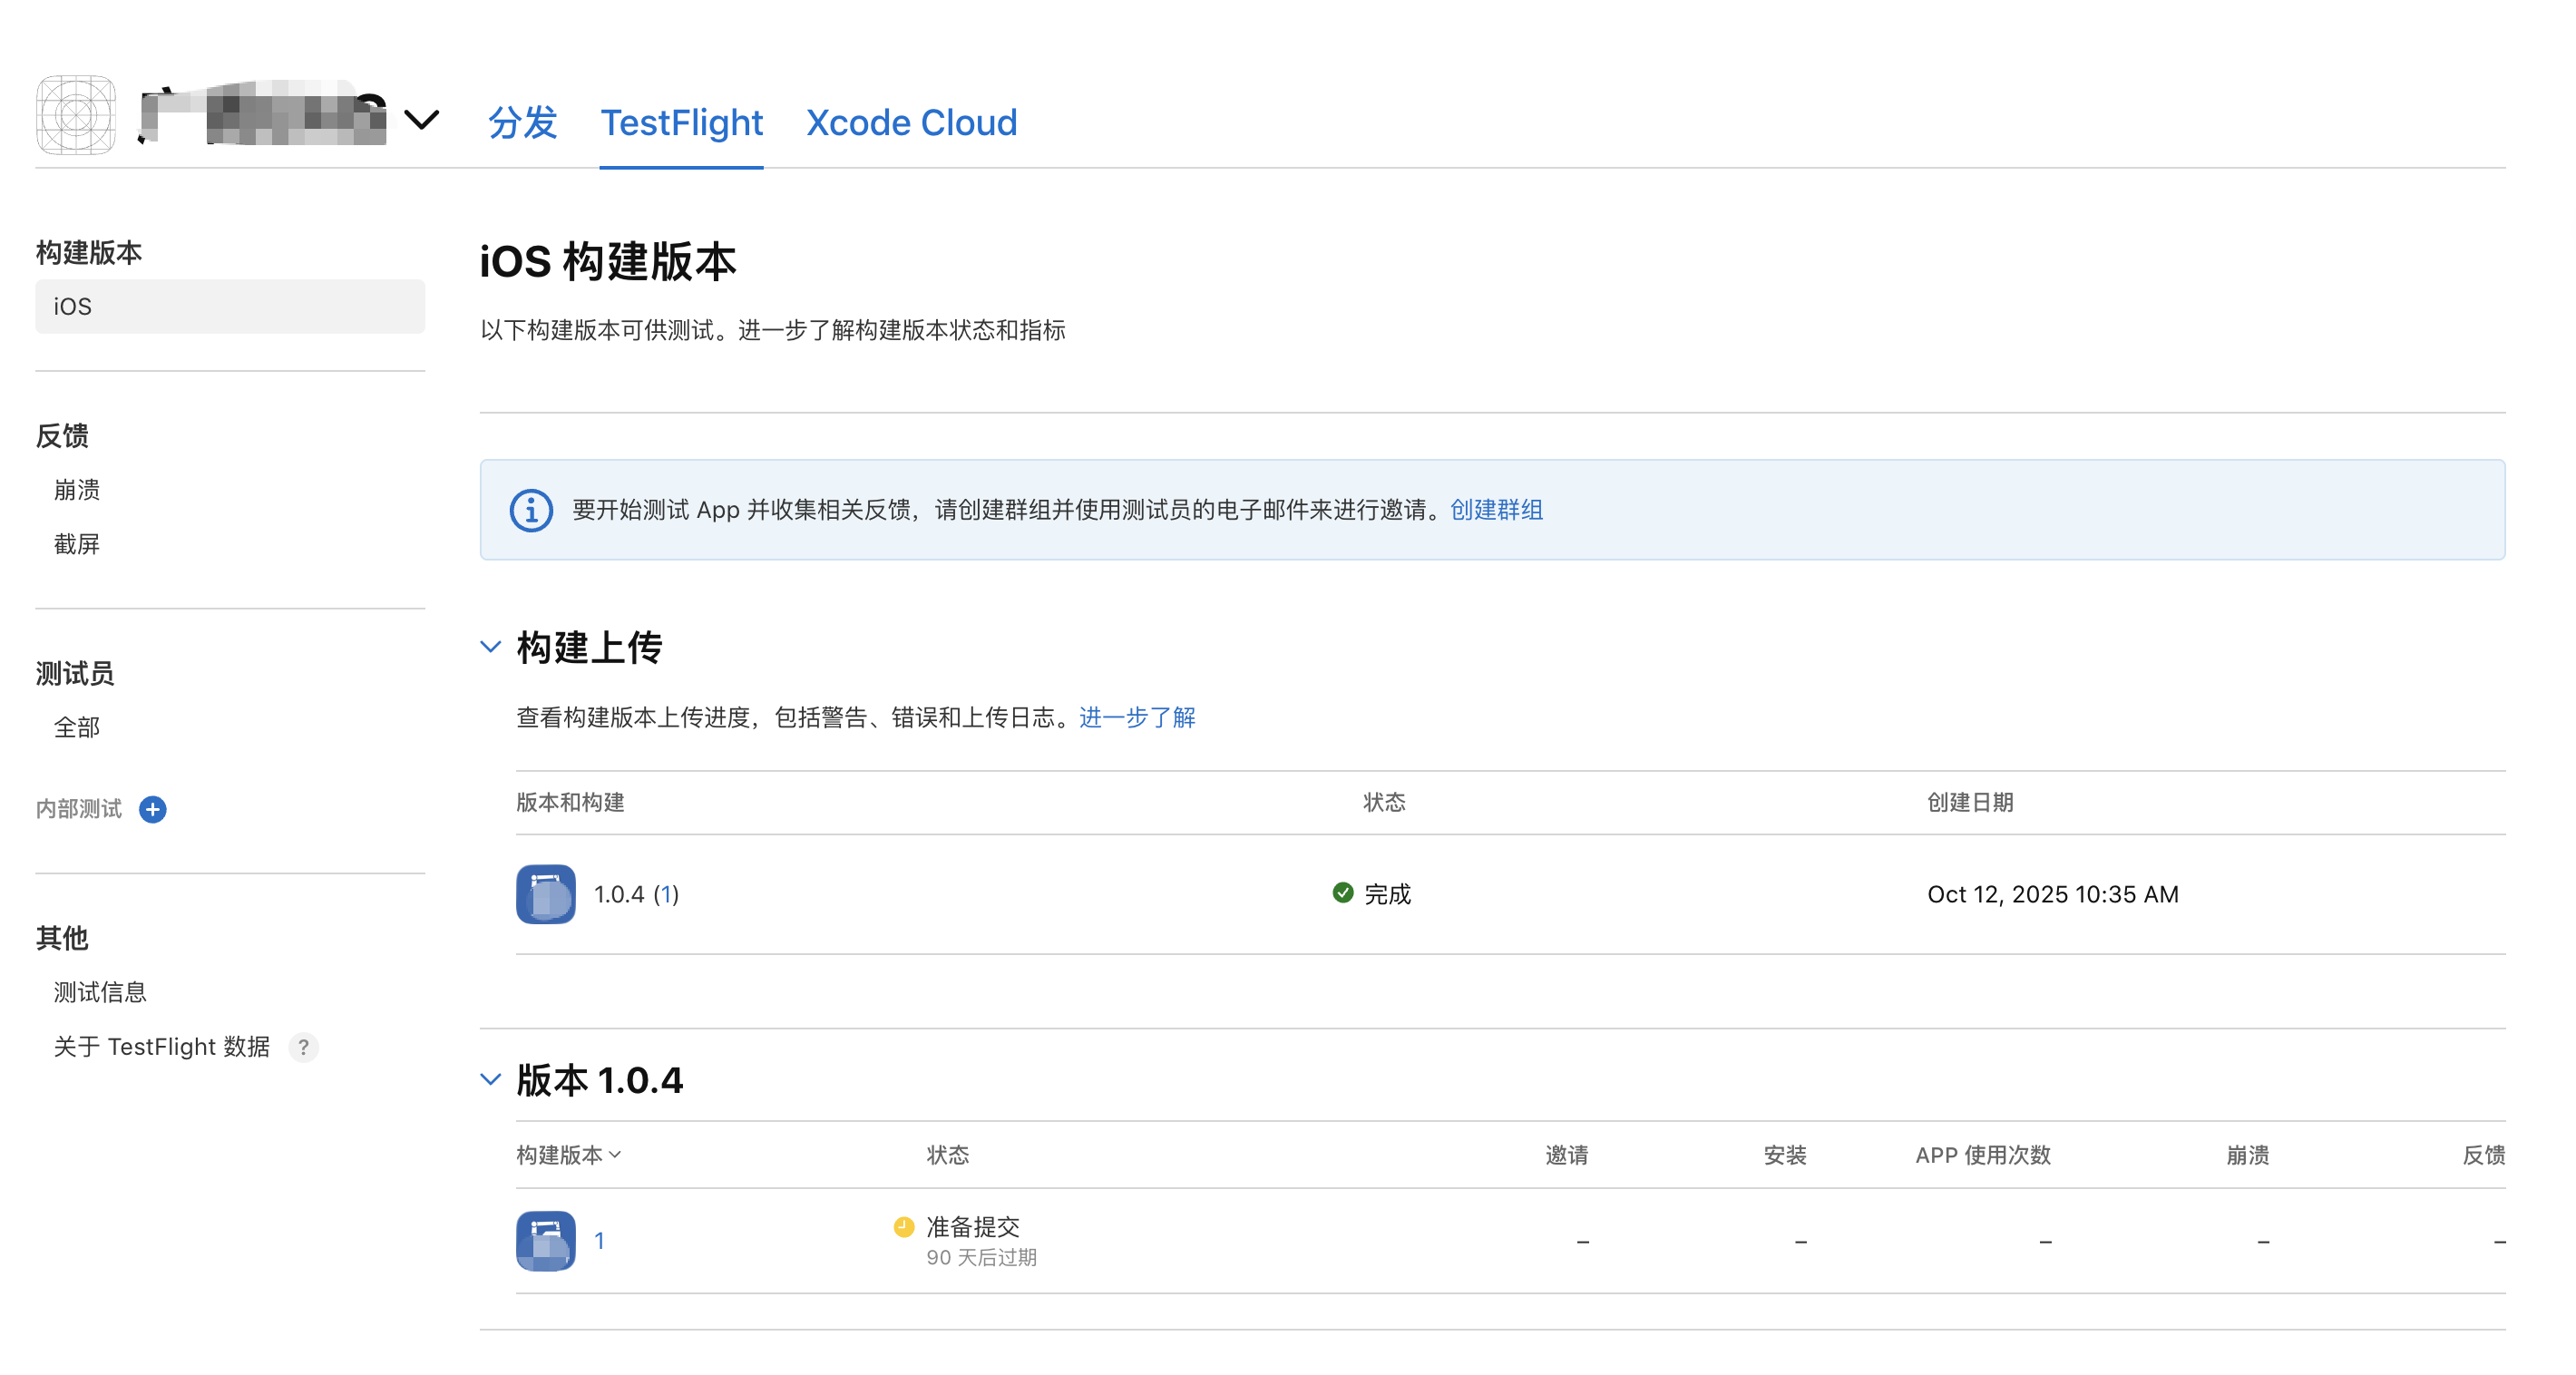Screen dimensions: 2576x1375
Task: Open 进一步了解 link about uploads
Action: [1137, 717]
